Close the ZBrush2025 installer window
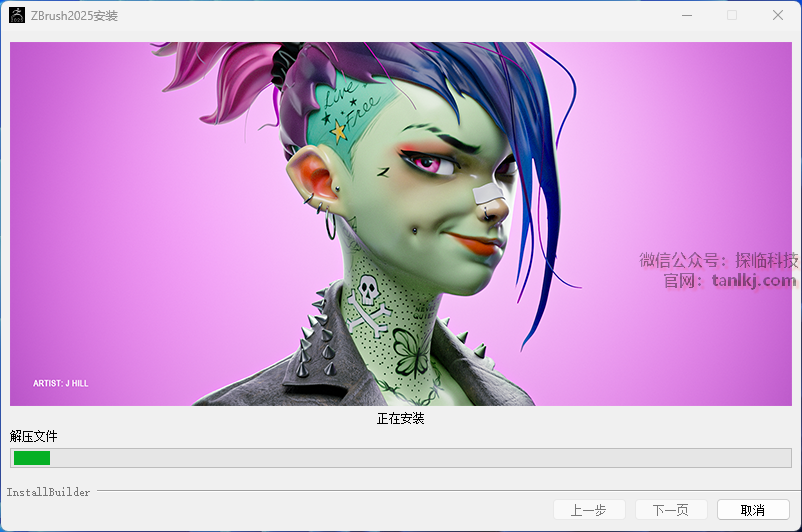802x532 pixels. coord(777,15)
